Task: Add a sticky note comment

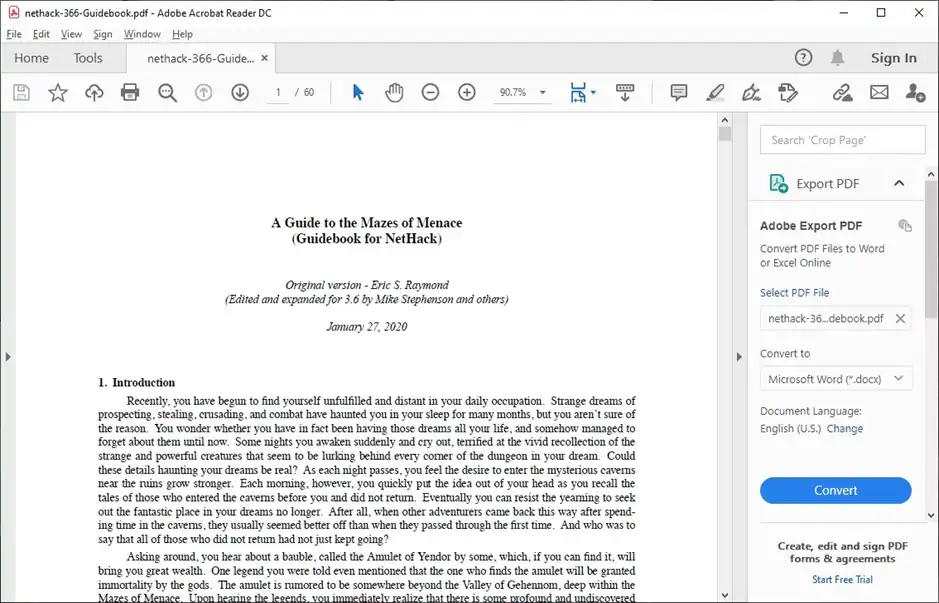Action: tap(678, 92)
